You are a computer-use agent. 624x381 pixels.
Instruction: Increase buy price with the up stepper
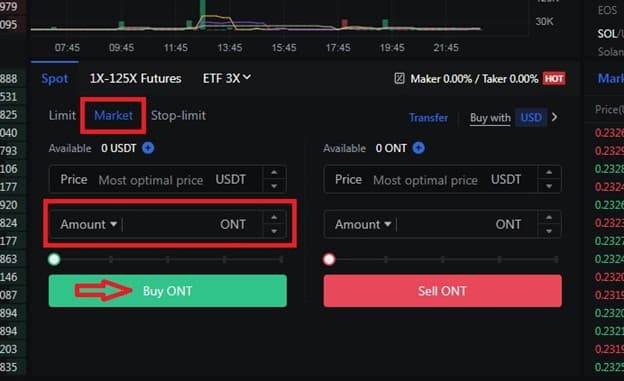click(274, 173)
